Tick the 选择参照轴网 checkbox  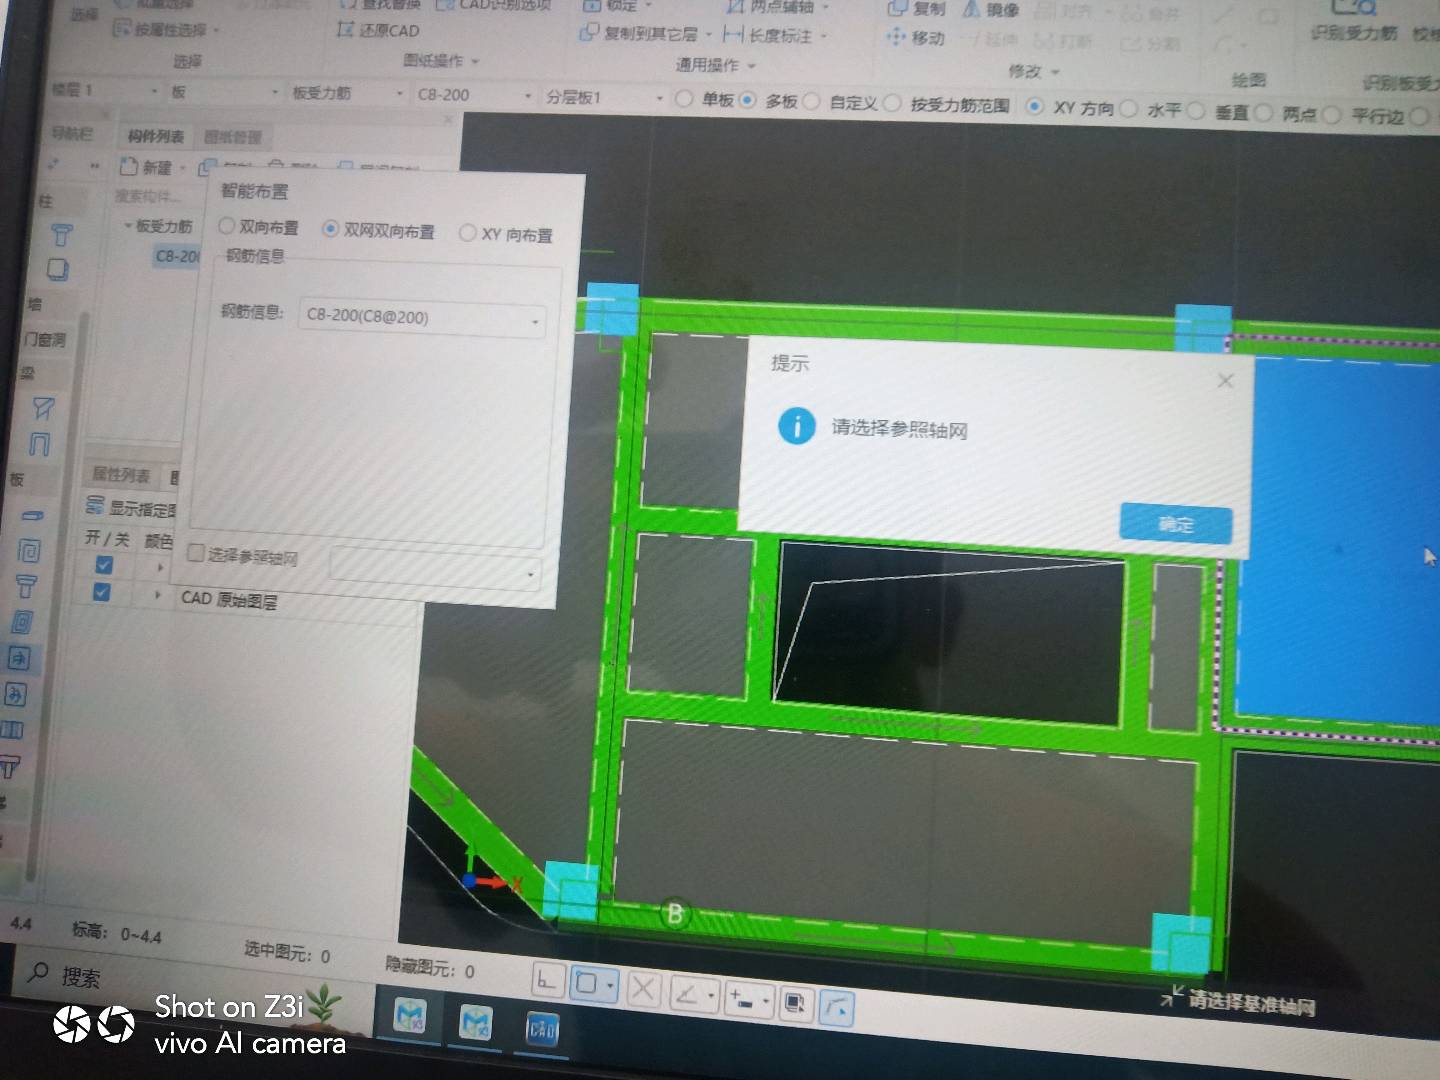196,553
